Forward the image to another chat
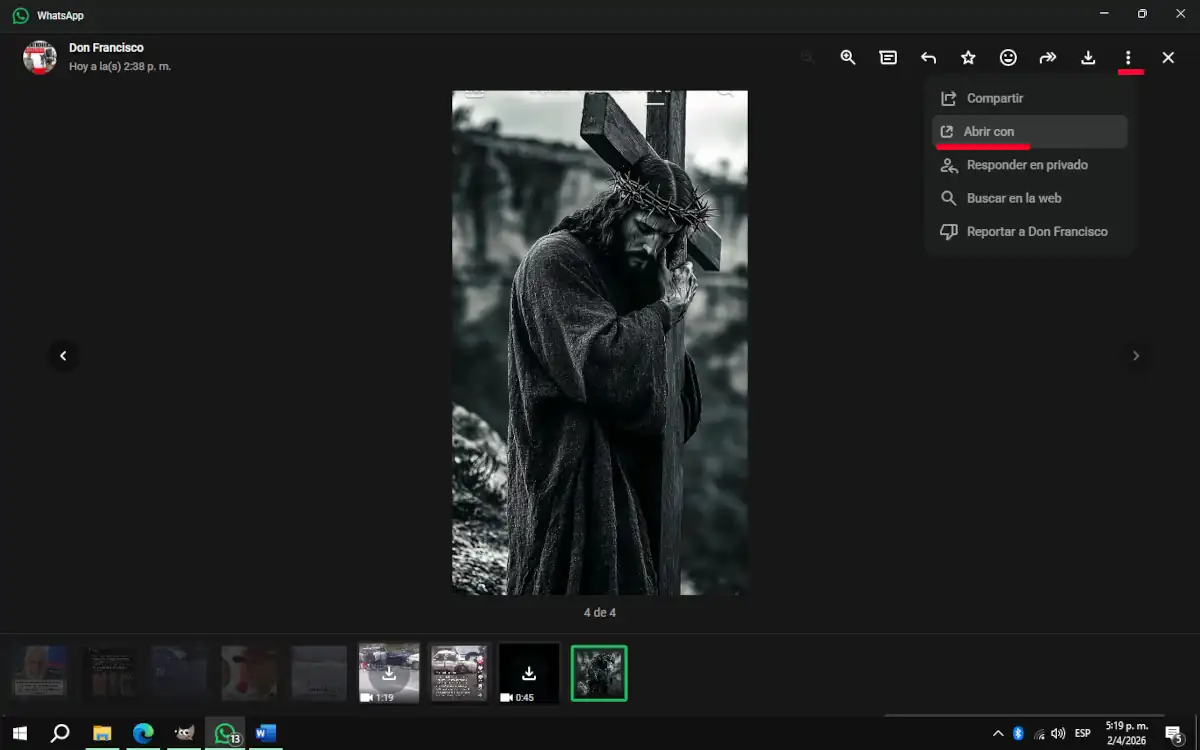Screen dimensions: 1200x750 [x=1047, y=57]
